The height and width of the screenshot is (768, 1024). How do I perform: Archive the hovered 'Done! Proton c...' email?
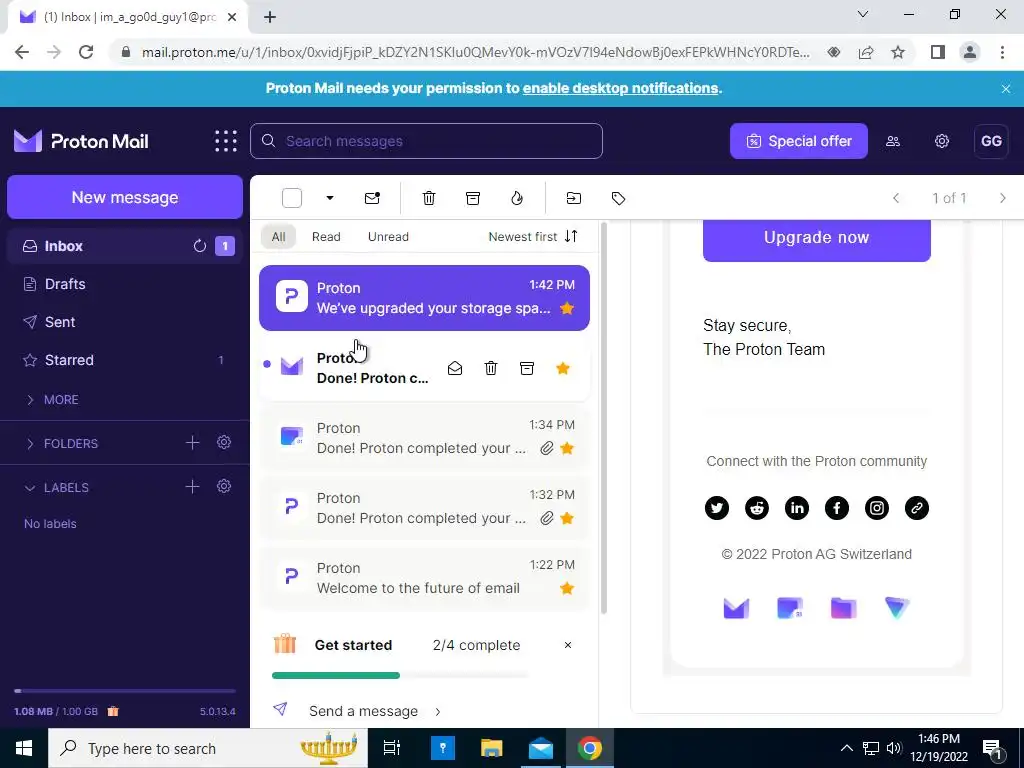point(527,368)
